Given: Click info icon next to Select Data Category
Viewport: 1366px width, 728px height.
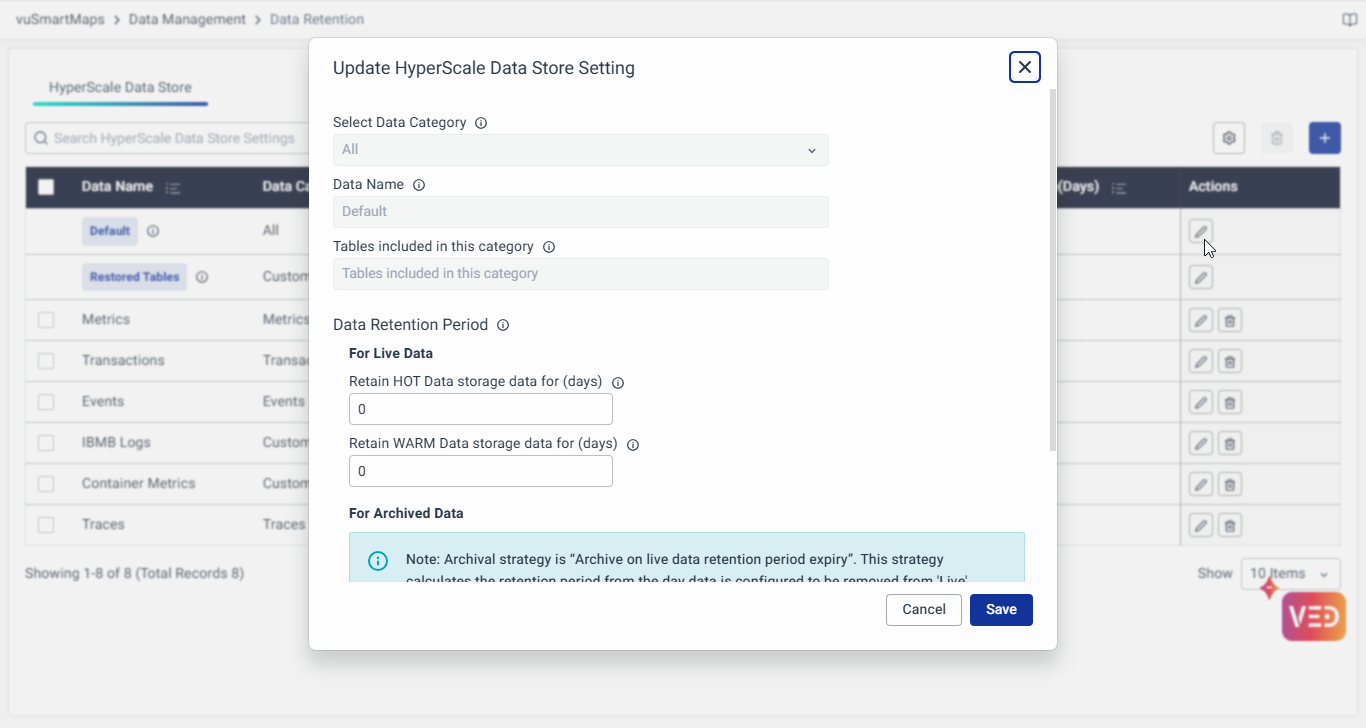Looking at the screenshot, I should click(x=481, y=123).
